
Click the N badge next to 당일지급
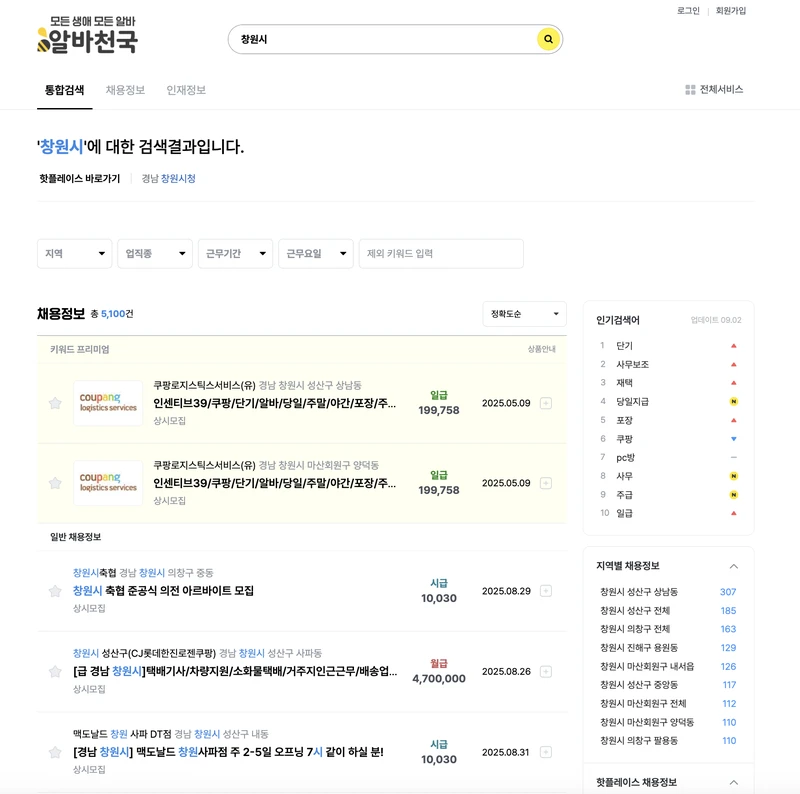click(734, 401)
